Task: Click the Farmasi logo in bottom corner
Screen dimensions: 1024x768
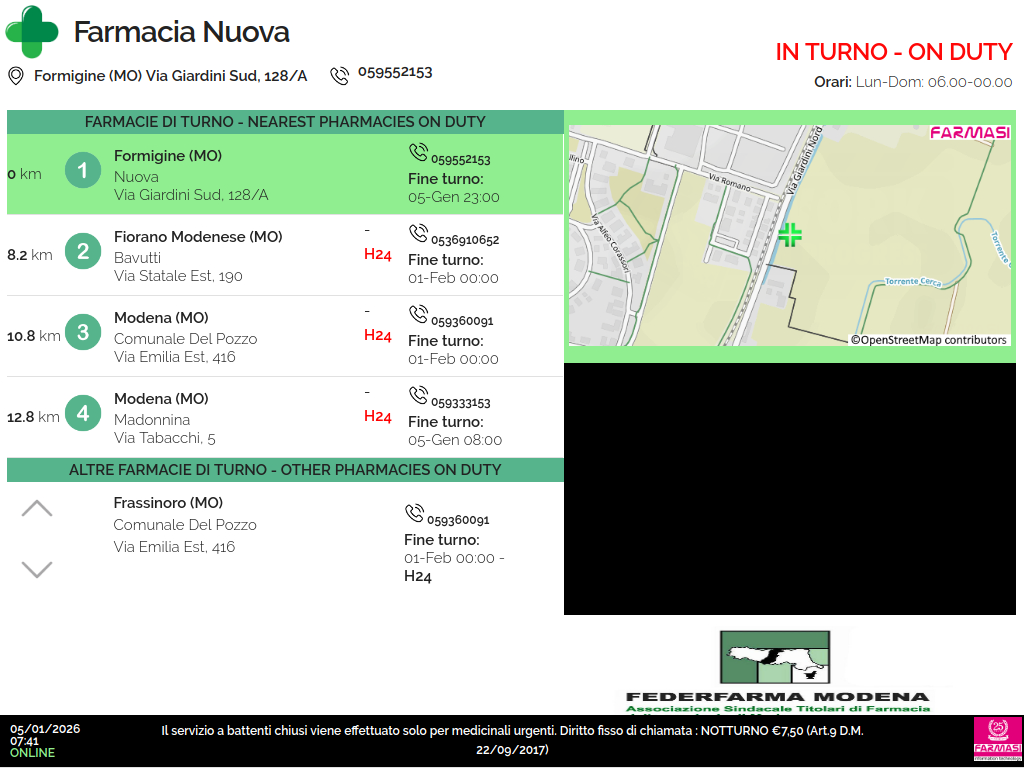Action: 997,740
